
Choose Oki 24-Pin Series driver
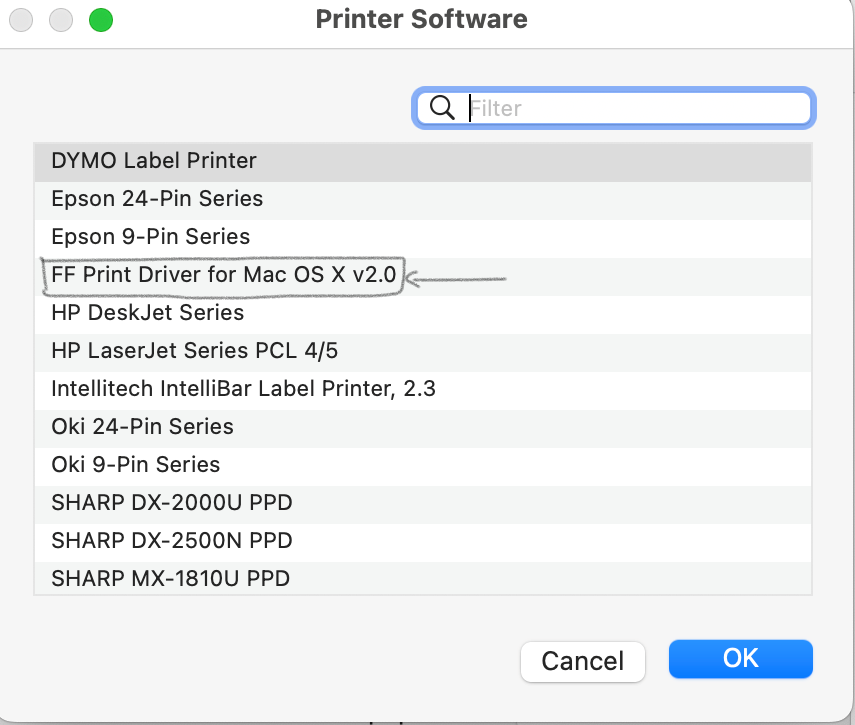(x=142, y=426)
